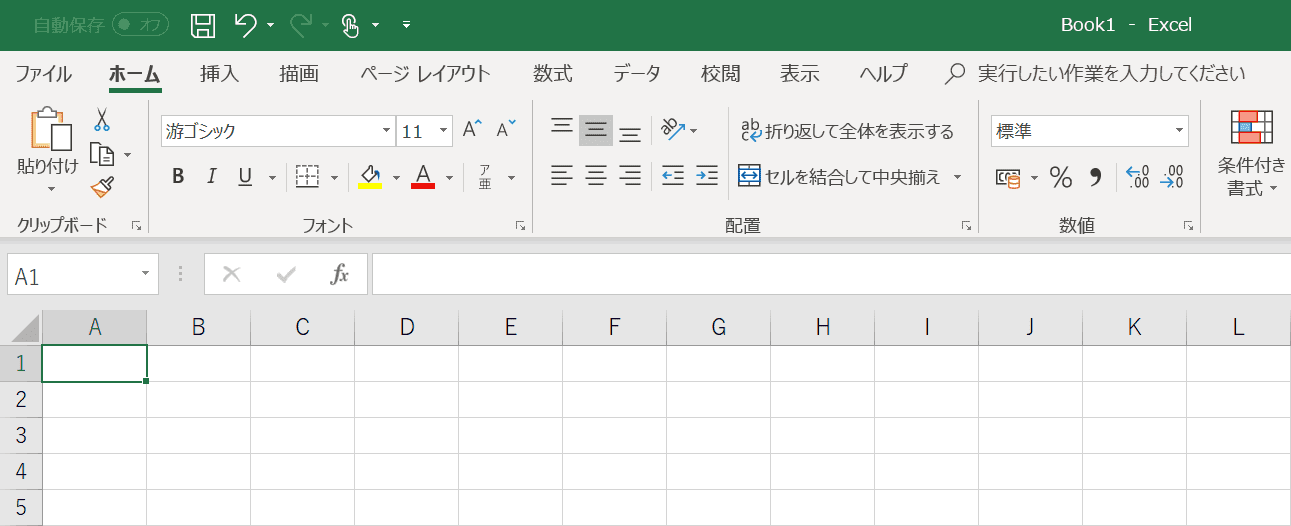Switch to the 描画 tab
Viewport: 1291px width, 526px height.
click(x=299, y=74)
